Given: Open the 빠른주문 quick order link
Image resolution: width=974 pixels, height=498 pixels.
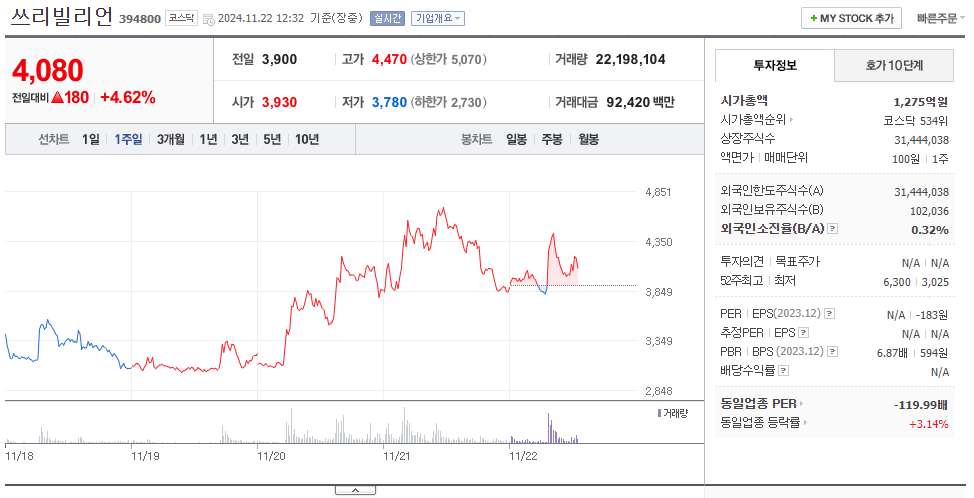Looking at the screenshot, I should (x=940, y=19).
